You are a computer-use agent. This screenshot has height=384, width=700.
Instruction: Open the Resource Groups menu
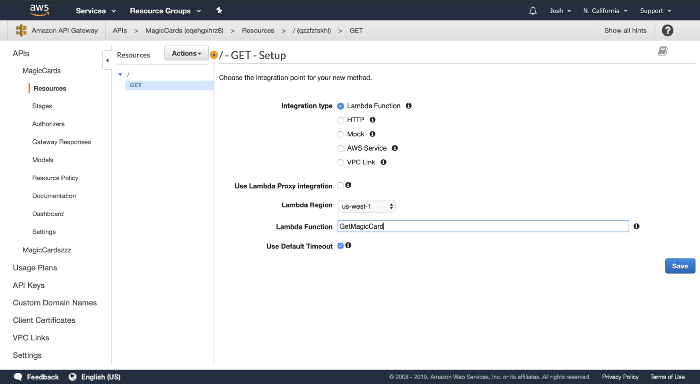(165, 11)
